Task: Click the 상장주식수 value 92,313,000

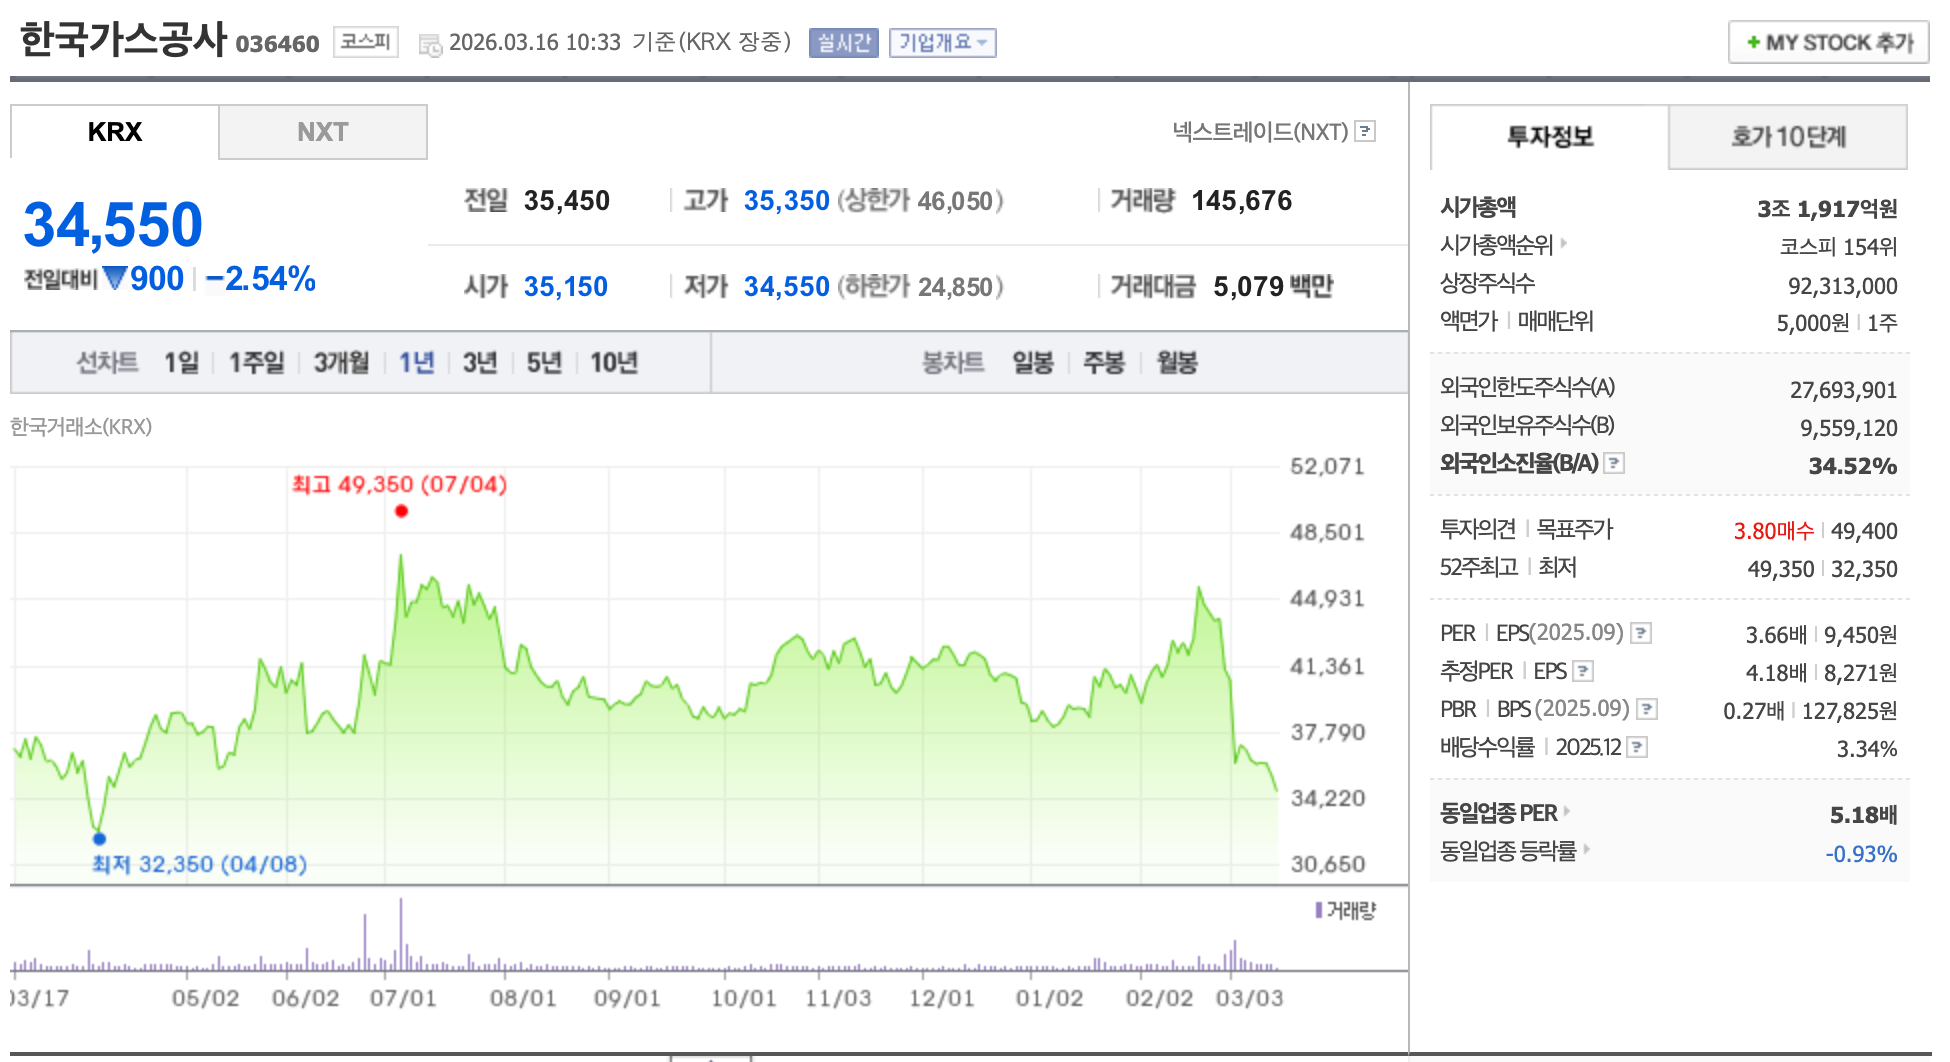Action: tap(1843, 286)
